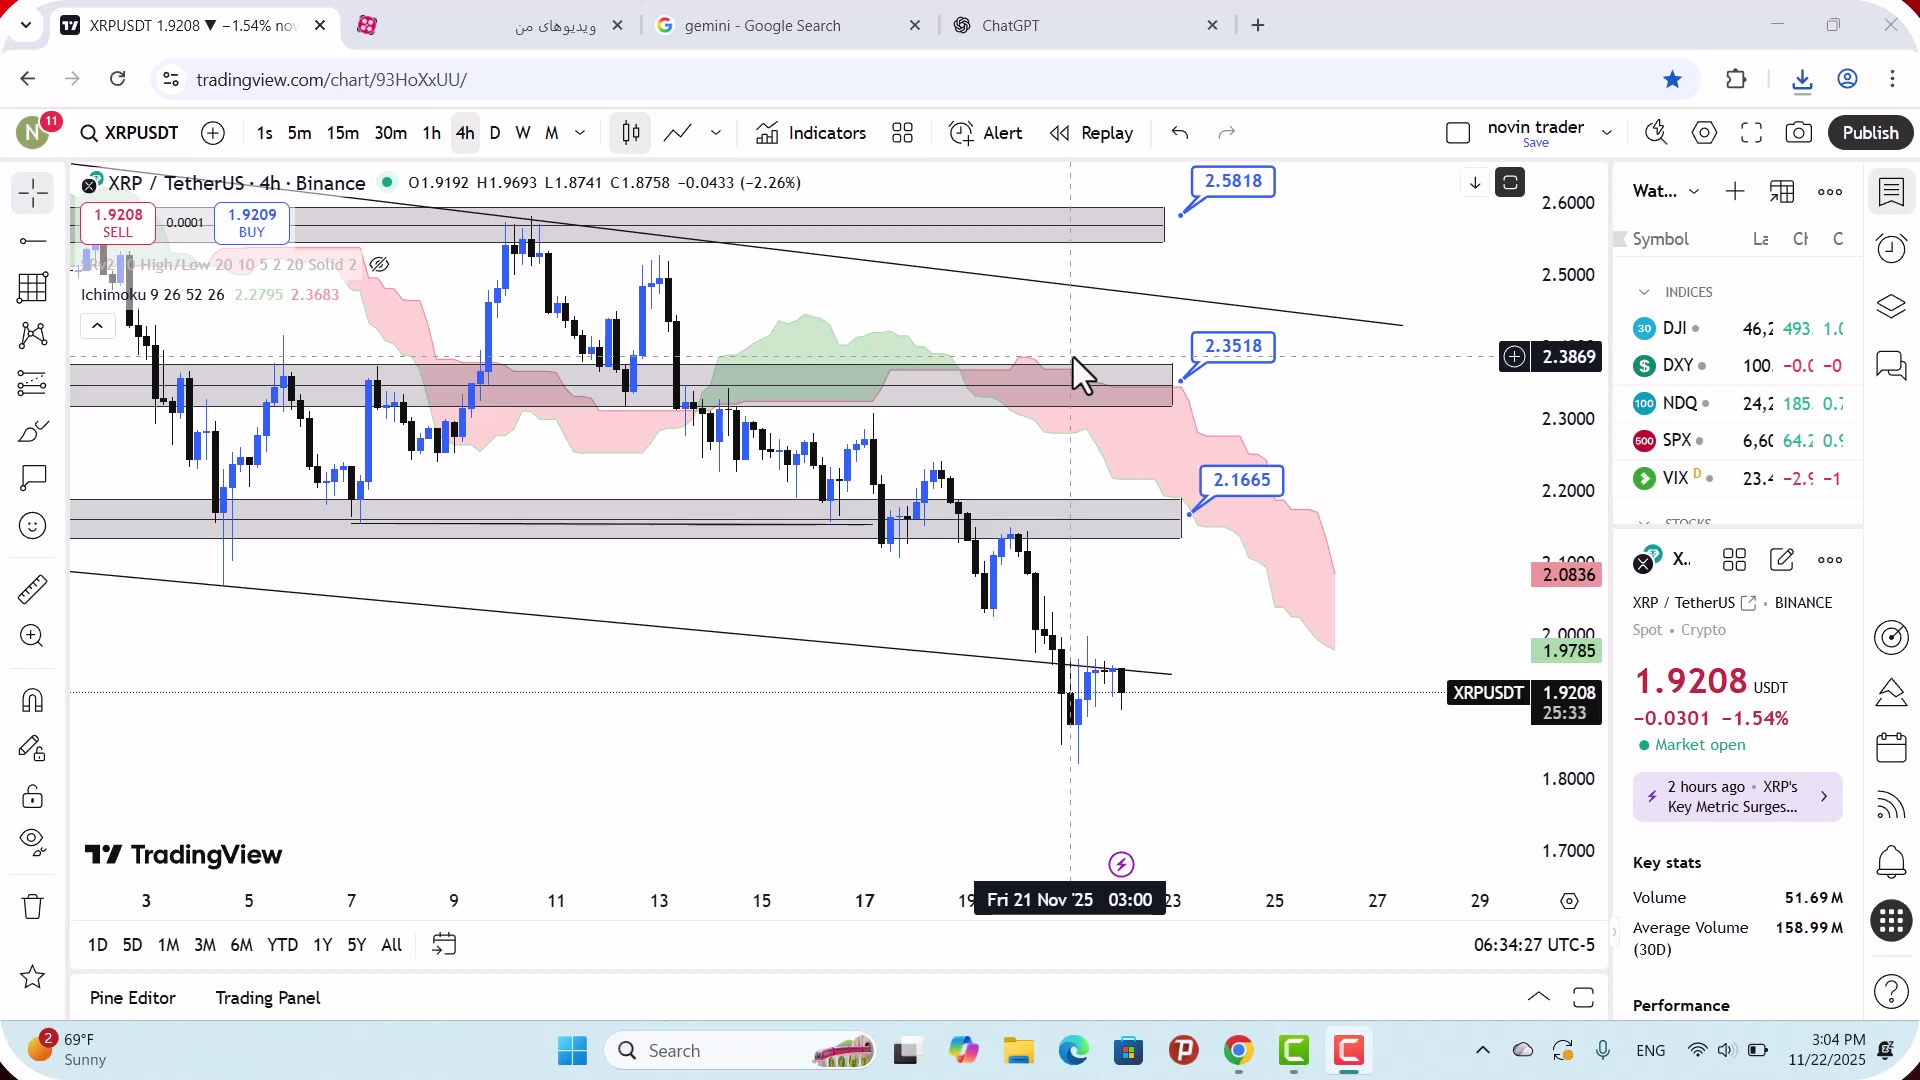Add symbol to watchlist
Screen dimensions: 1920x1080
[x=1735, y=191]
